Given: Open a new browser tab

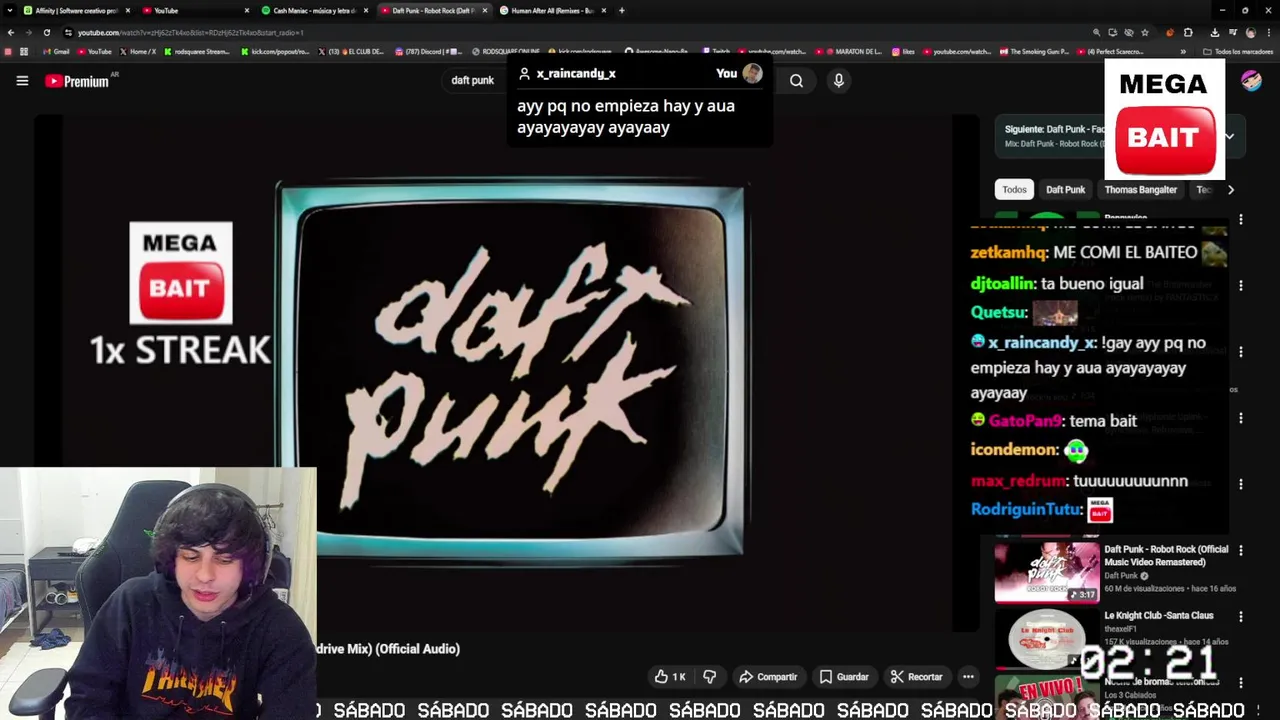Looking at the screenshot, I should pyautogui.click(x=622, y=10).
